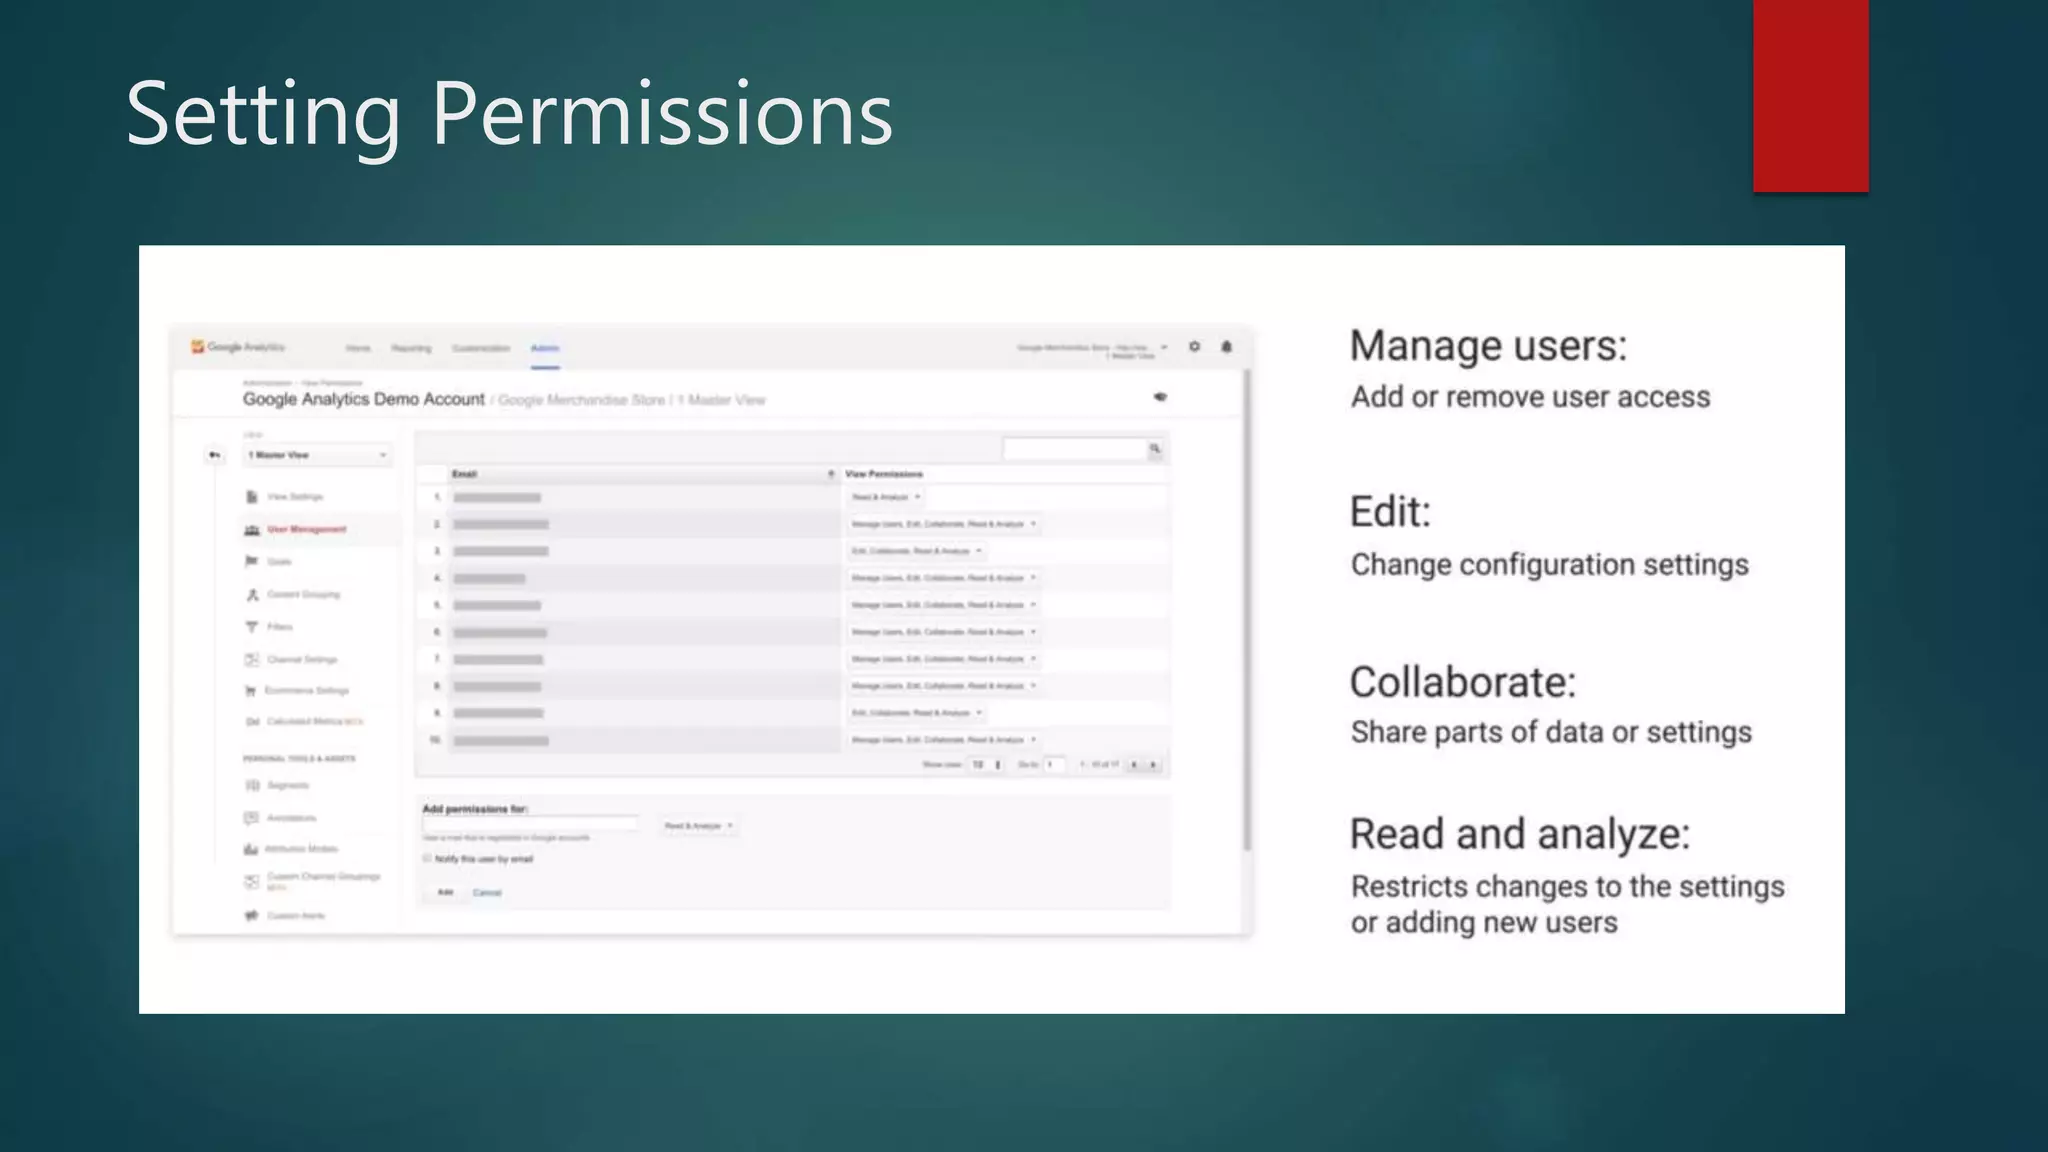Open Annotations under Personal Tools

[x=280, y=818]
